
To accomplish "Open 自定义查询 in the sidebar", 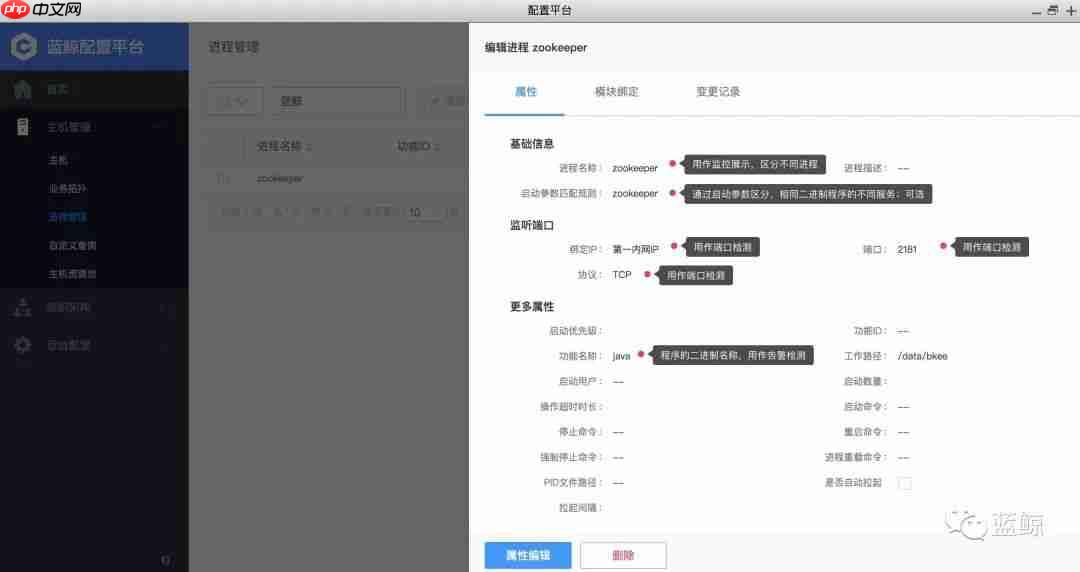I will click(72, 245).
